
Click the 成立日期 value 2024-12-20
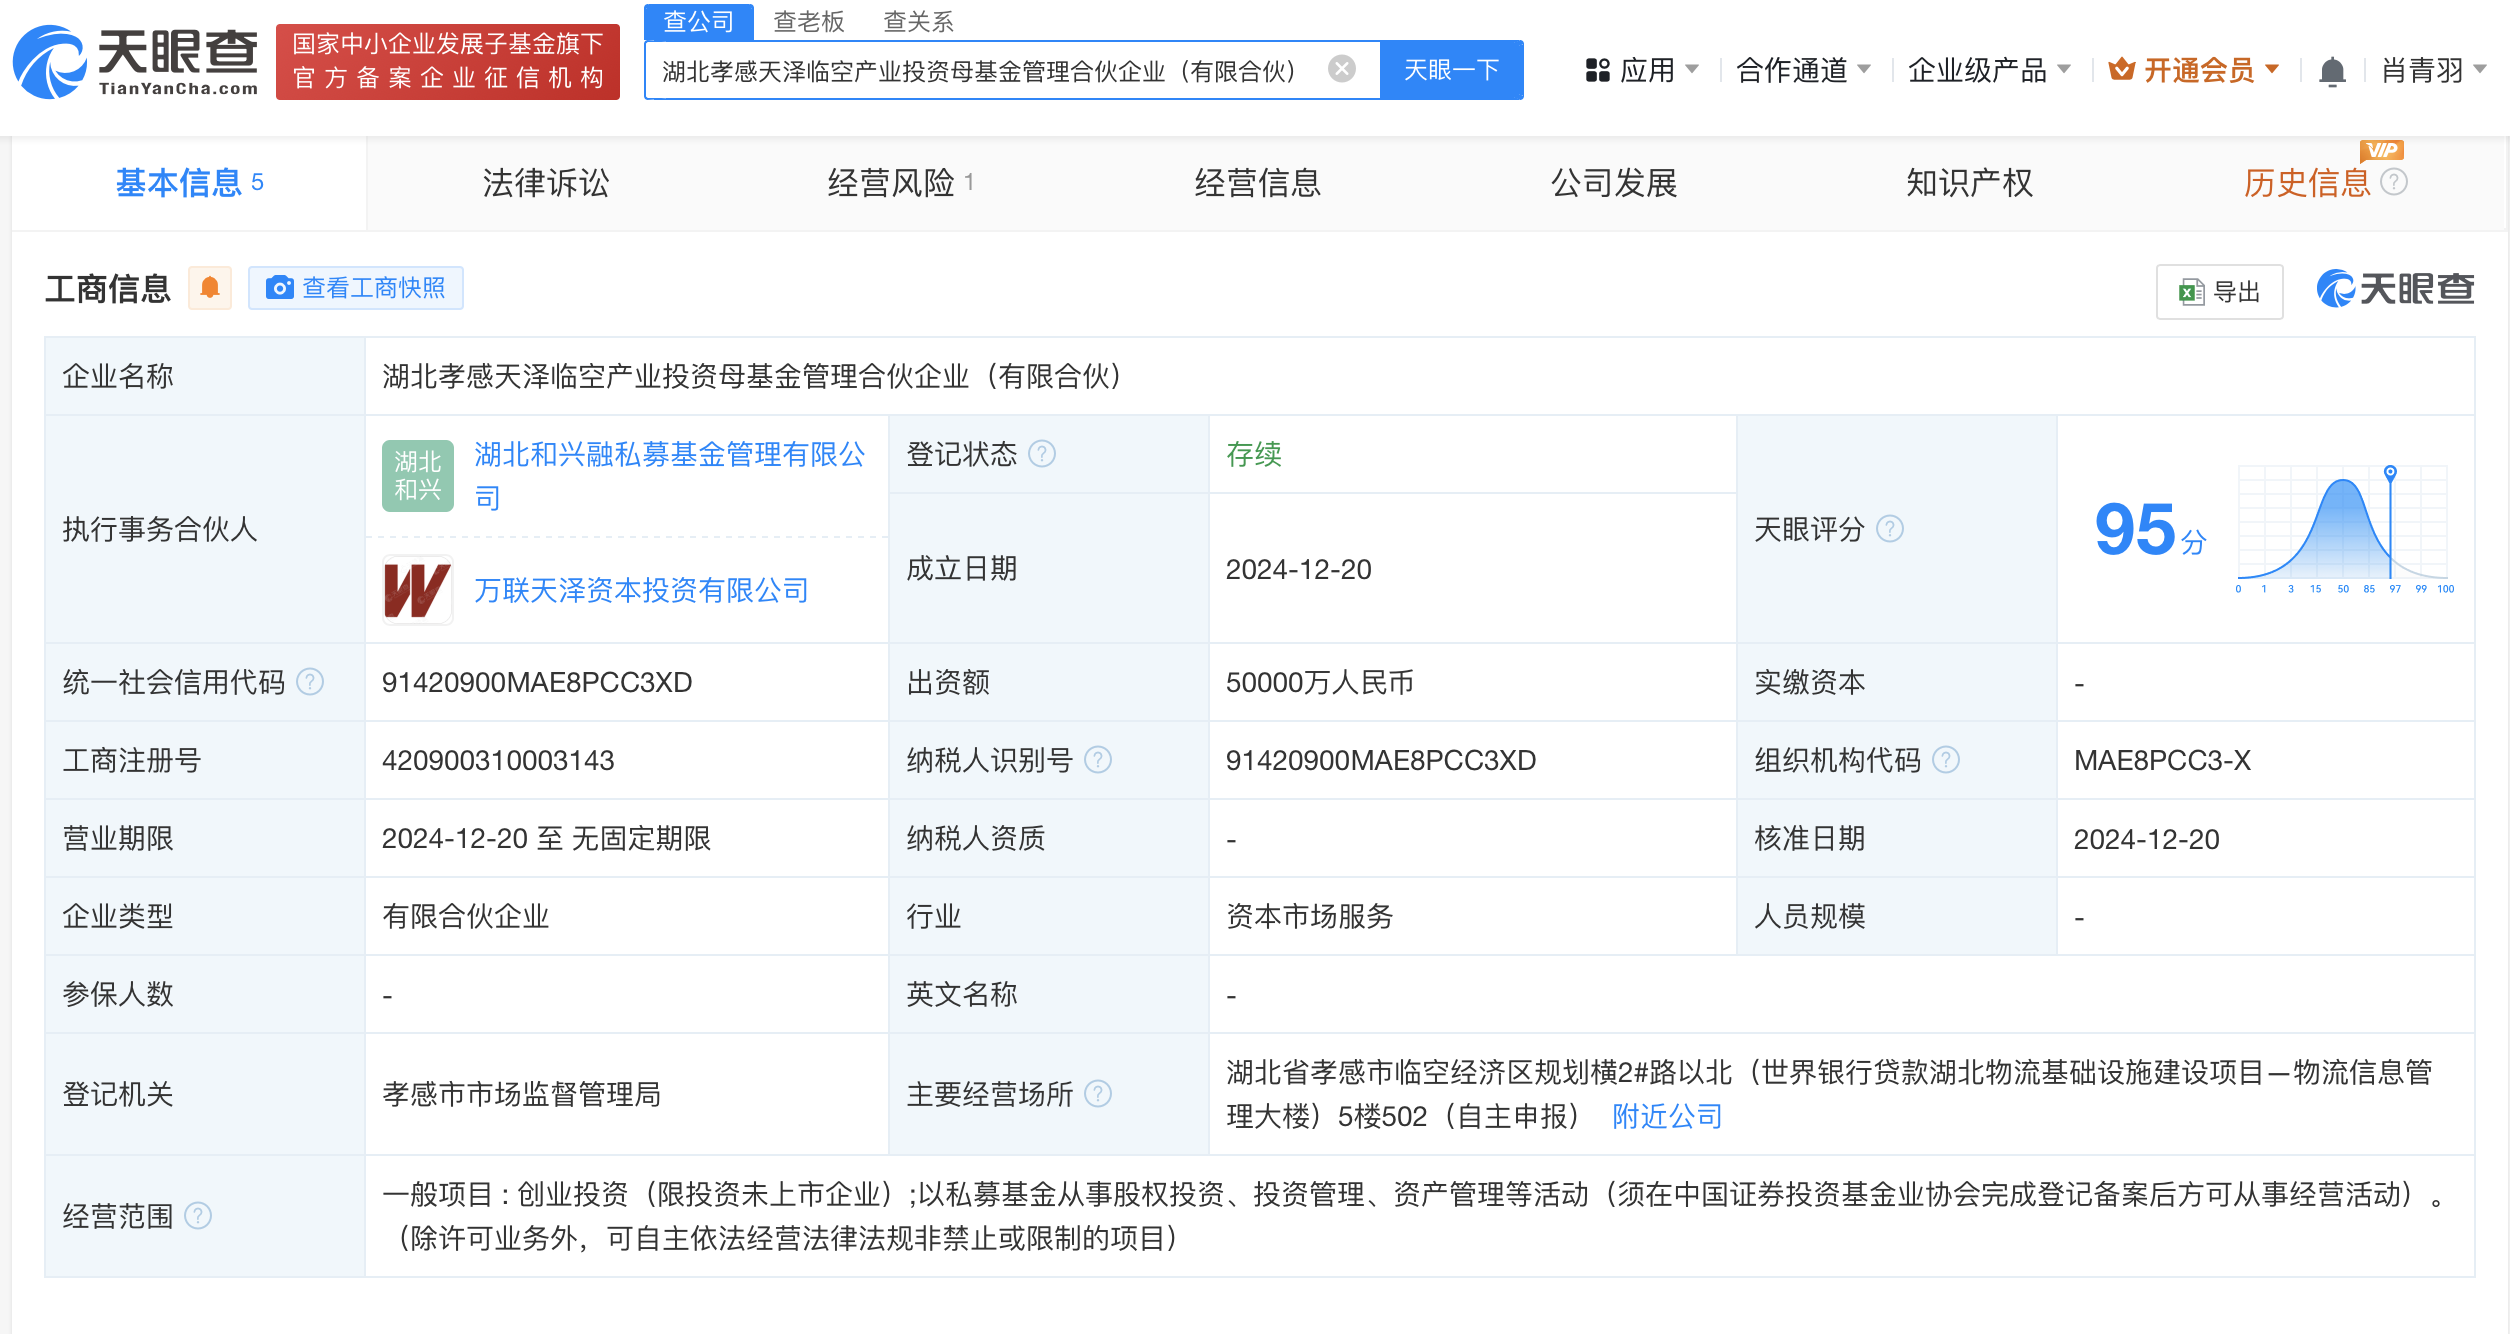[x=1299, y=569]
